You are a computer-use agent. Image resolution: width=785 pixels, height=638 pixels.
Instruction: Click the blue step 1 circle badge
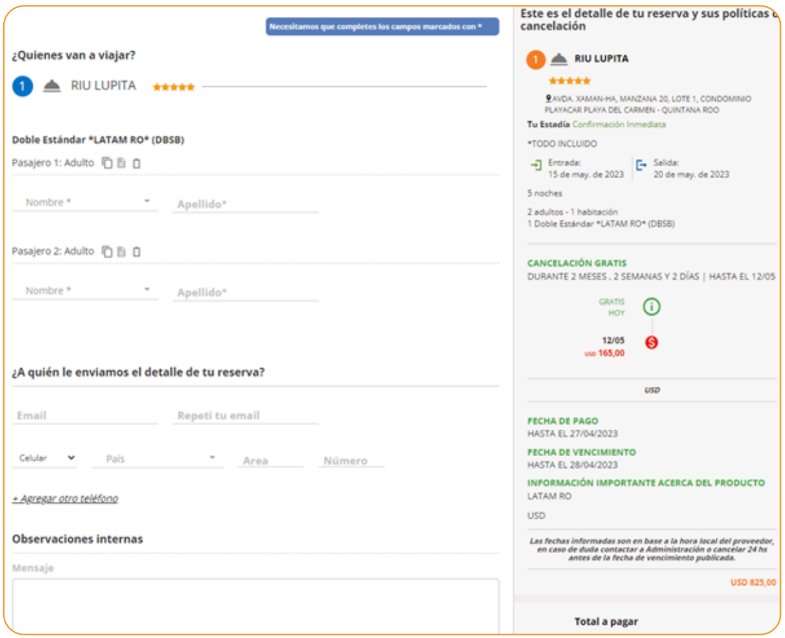tap(22, 86)
